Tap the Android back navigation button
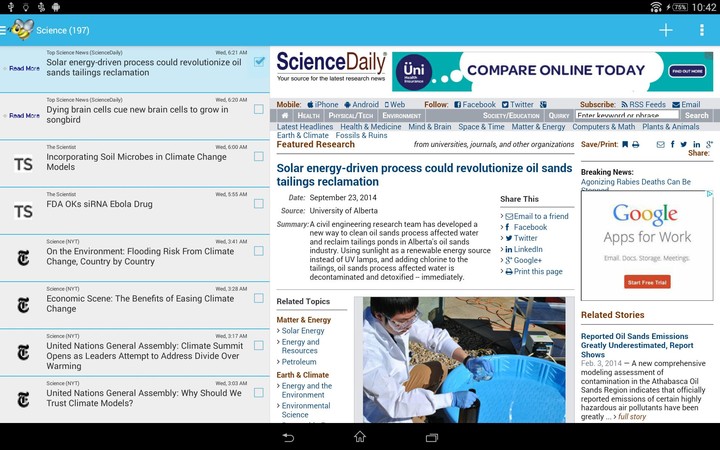Viewport: 720px width, 450px height. (288, 437)
